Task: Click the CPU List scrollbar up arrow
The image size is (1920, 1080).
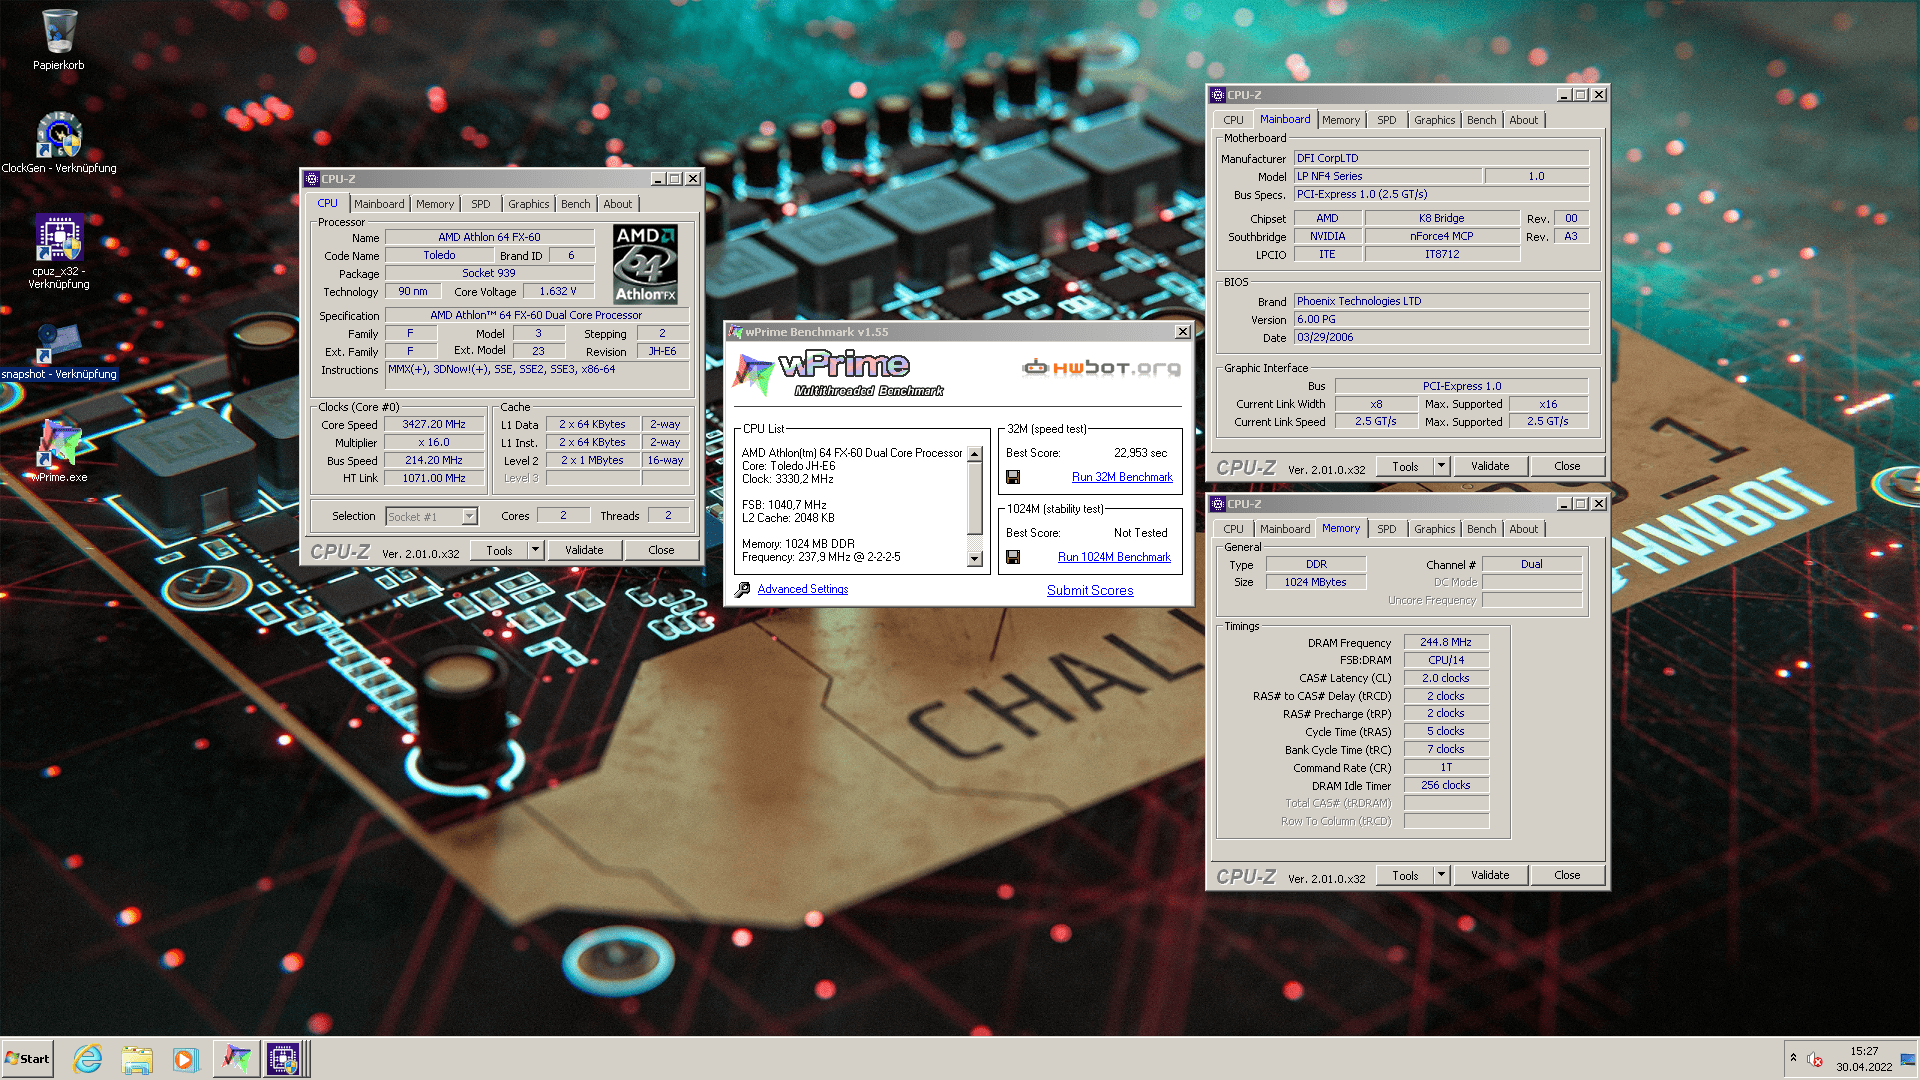Action: tap(975, 454)
